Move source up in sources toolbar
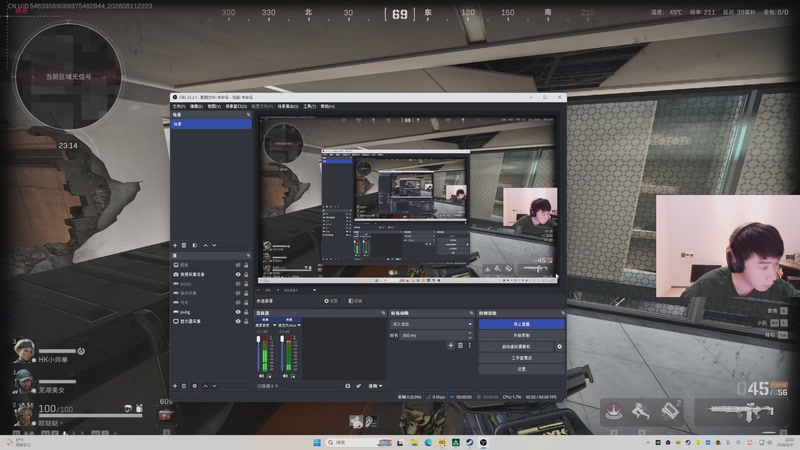 206,386
